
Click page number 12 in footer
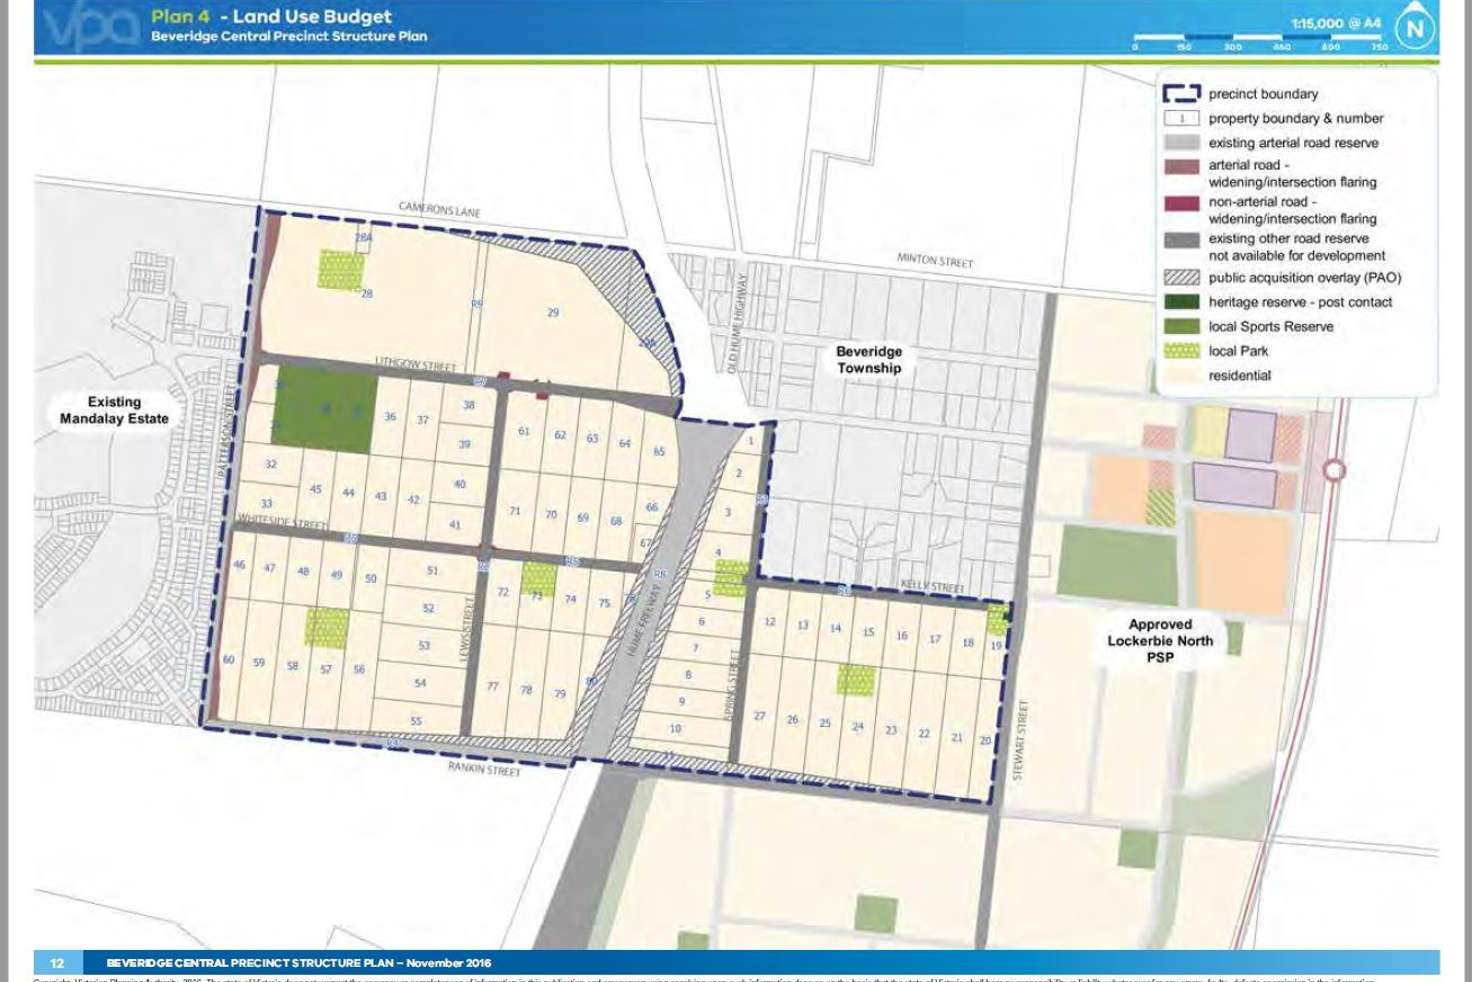coord(57,963)
